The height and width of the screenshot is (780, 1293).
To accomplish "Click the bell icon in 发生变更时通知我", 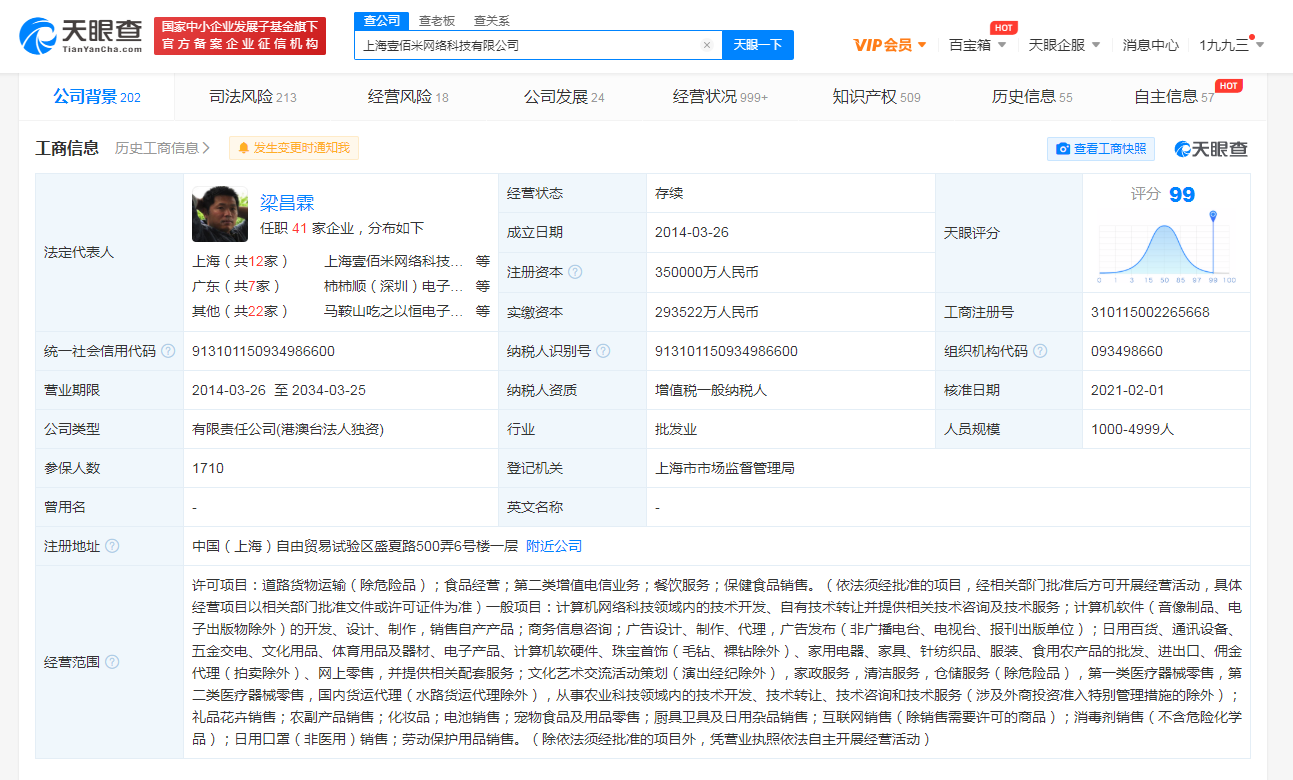I will tap(244, 148).
